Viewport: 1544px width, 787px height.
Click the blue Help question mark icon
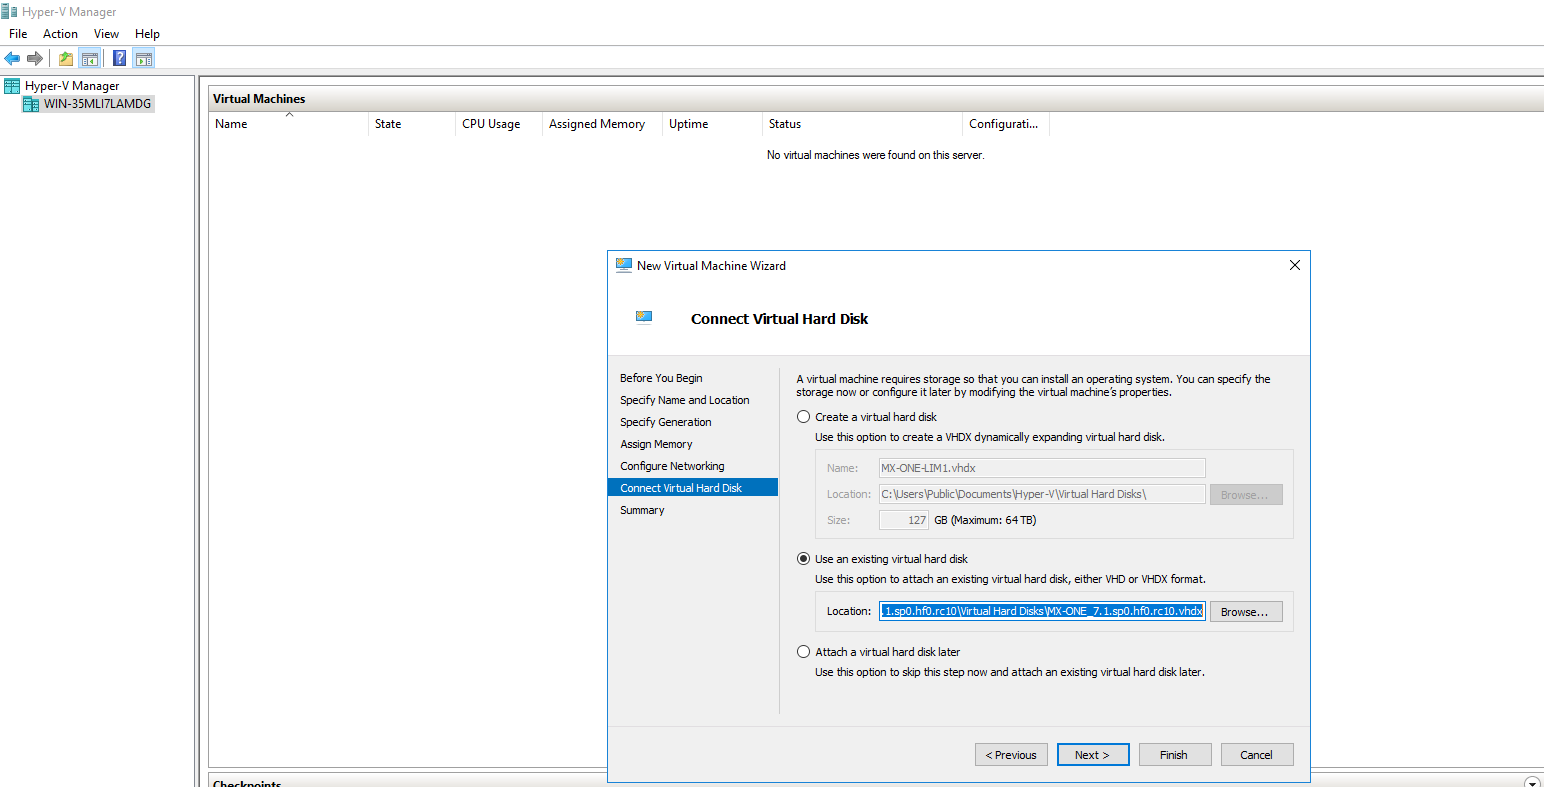[x=119, y=59]
